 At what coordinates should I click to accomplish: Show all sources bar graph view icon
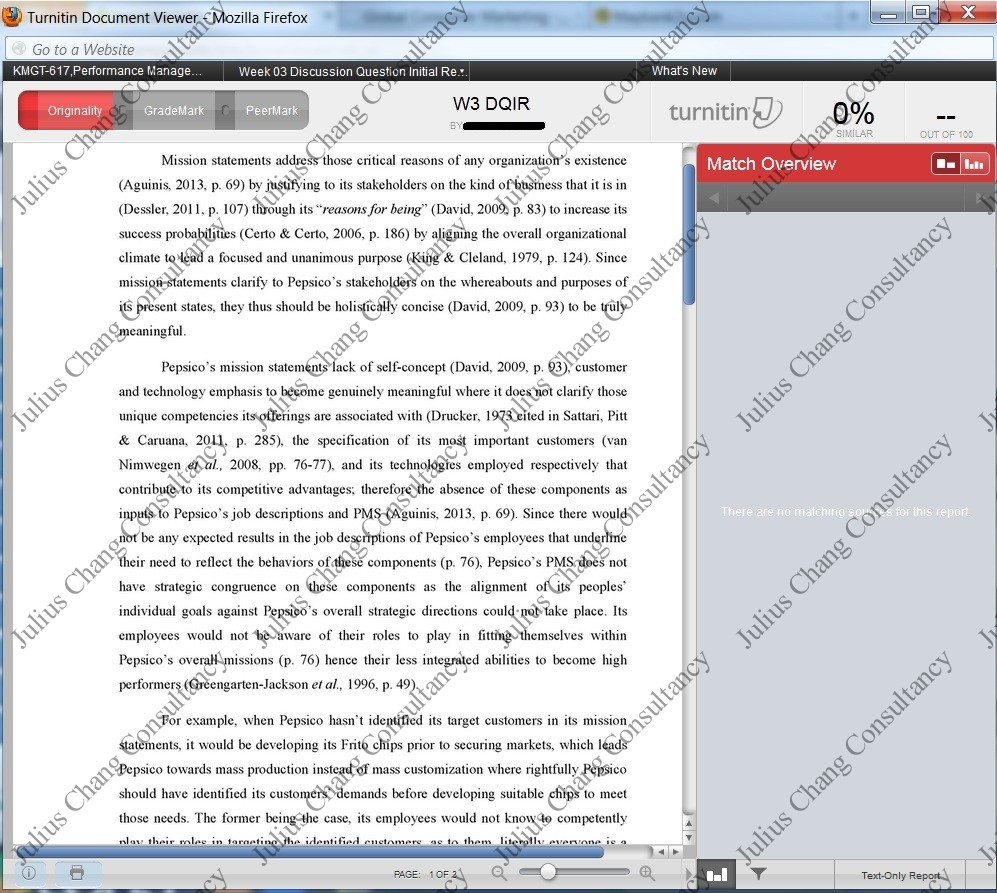coord(974,164)
